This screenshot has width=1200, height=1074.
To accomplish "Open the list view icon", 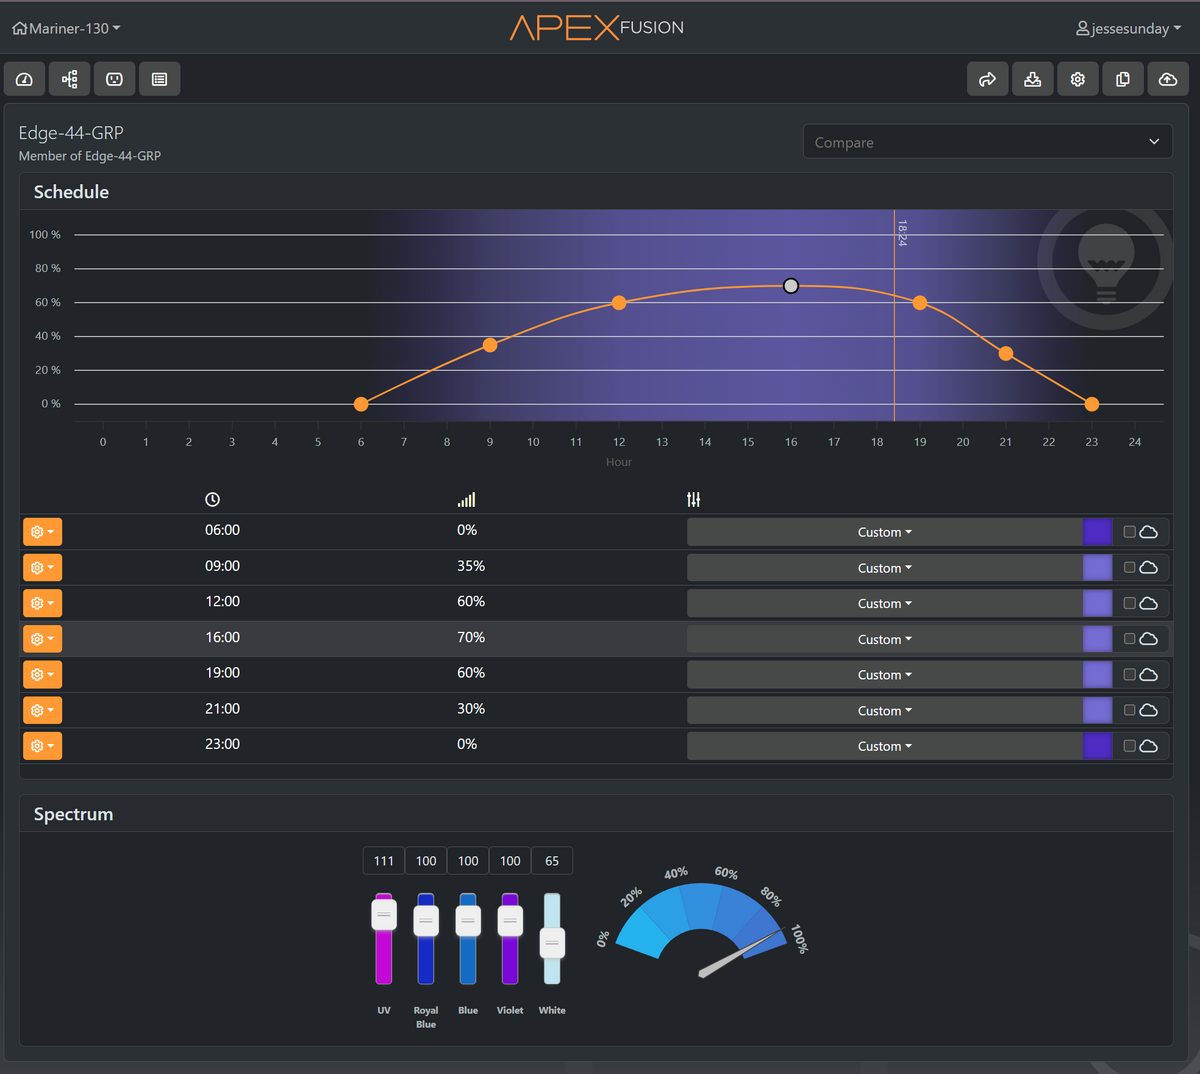I will [x=160, y=79].
